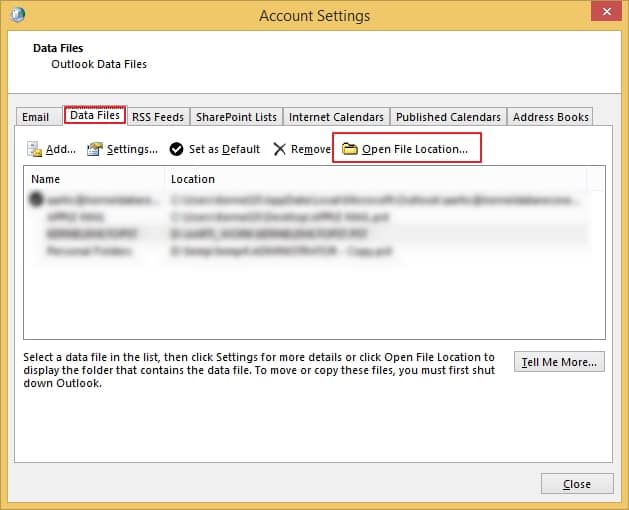Click the Remove label
629x510 pixels.
click(311, 149)
